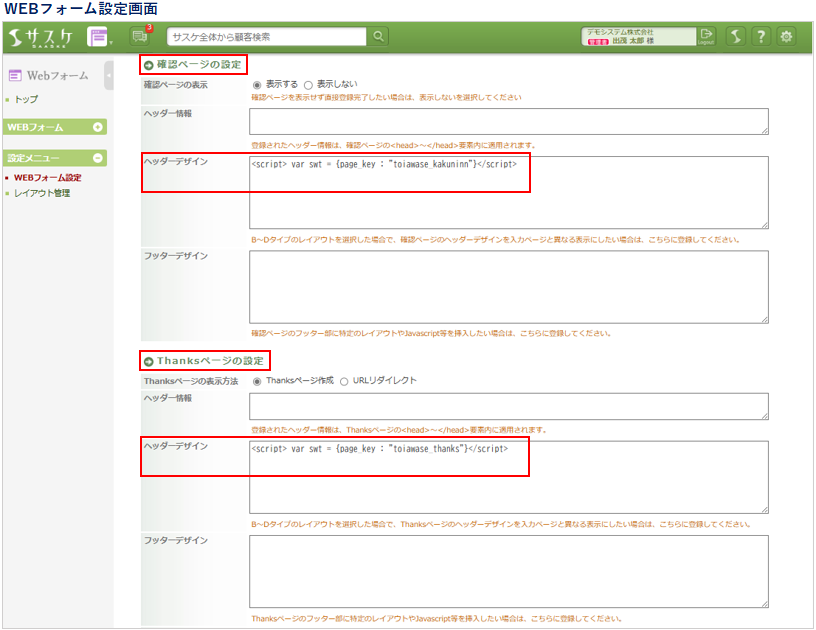Click the サスケ全体から顧客検索 search box
Viewport: 816px width, 630px height.
(267, 36)
